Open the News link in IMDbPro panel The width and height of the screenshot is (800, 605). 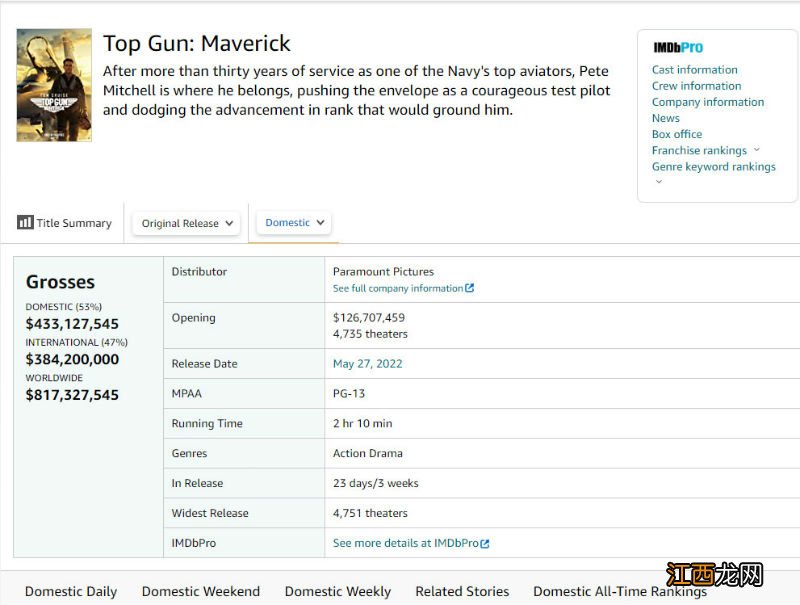(666, 118)
